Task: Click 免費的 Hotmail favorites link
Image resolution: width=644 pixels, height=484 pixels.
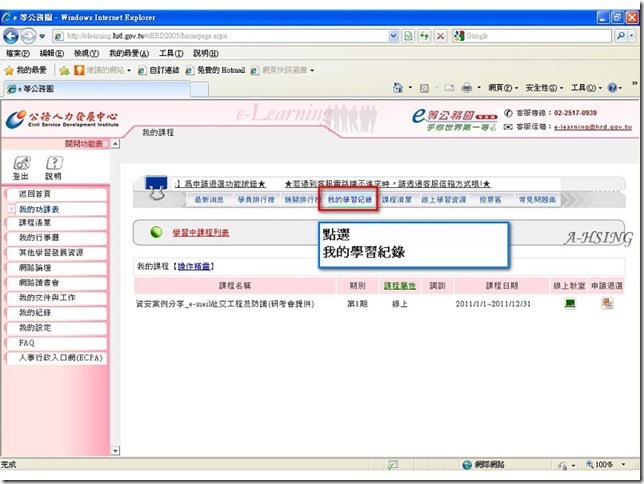Action: [215, 71]
